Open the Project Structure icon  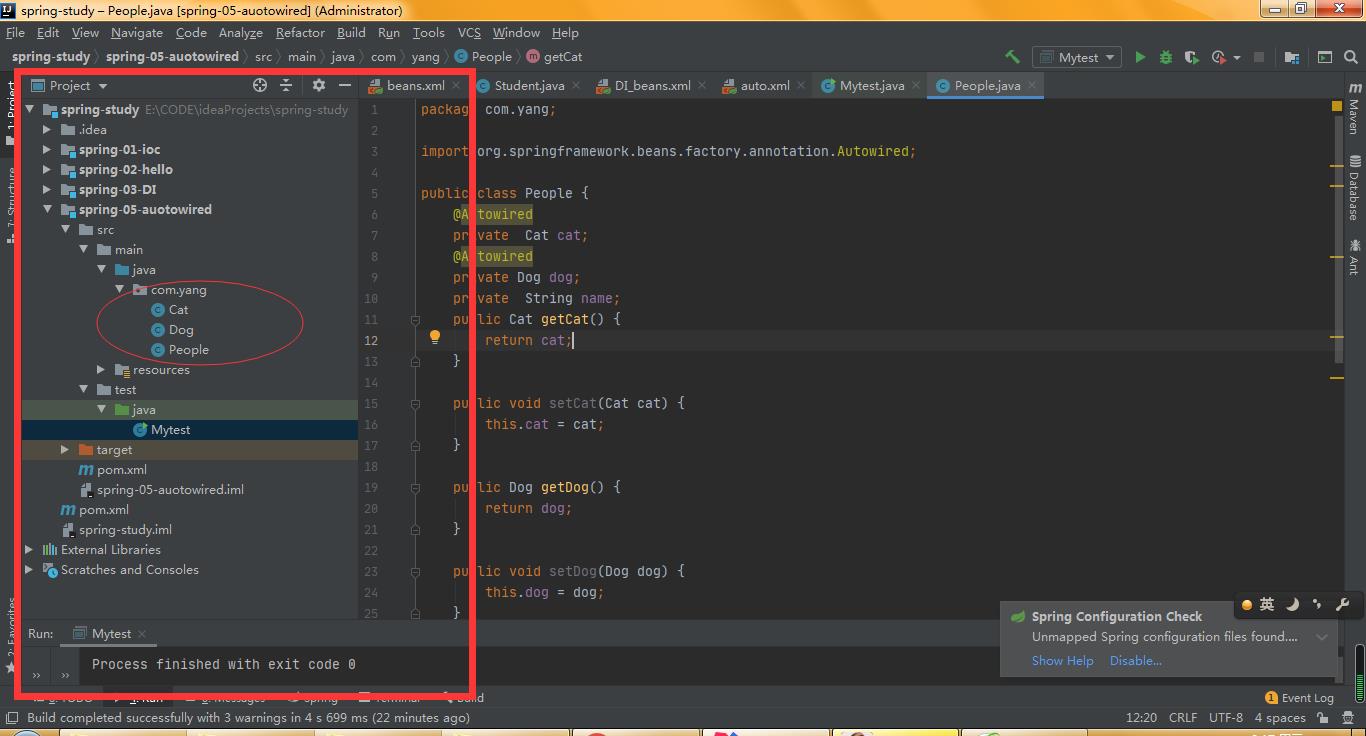pos(1292,57)
